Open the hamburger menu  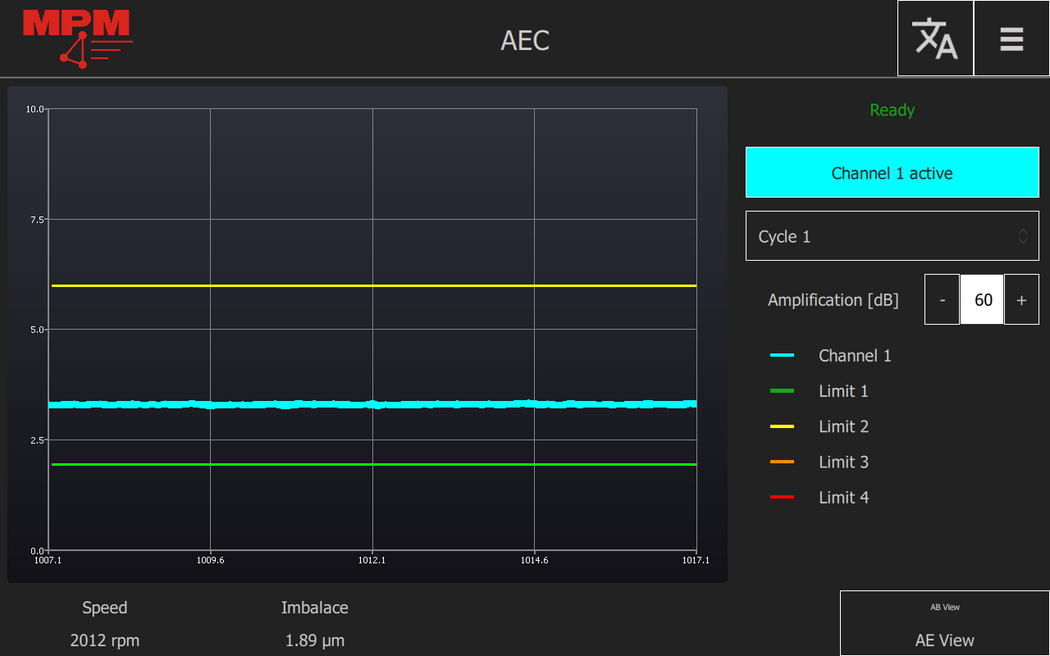1011,38
